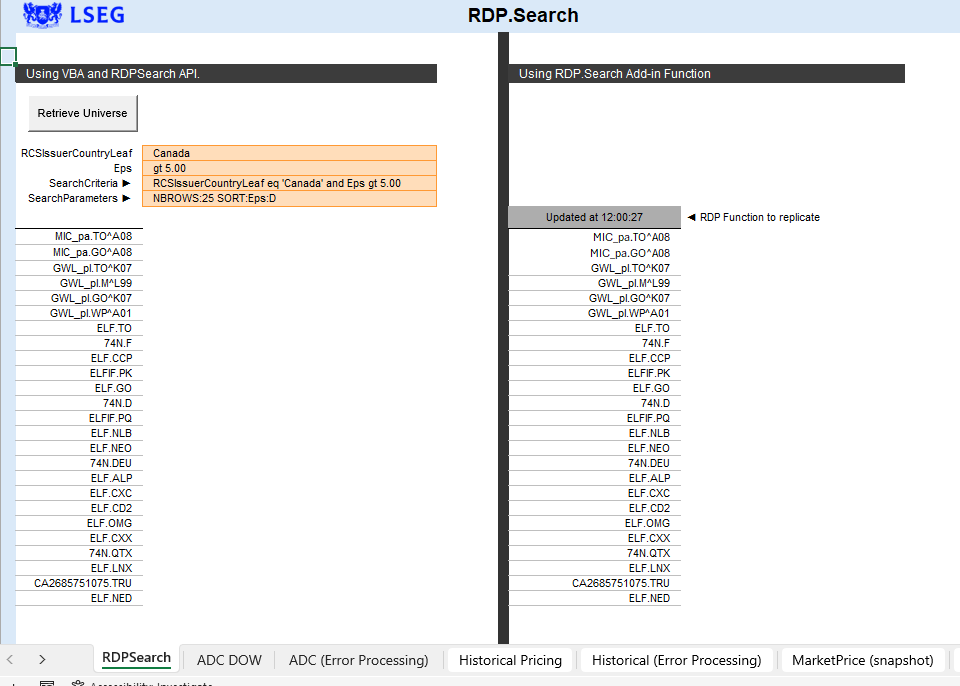Image resolution: width=960 pixels, height=686 pixels.
Task: Select GWL_pl.M^L99 in the Add-in Function results
Action: coord(594,283)
